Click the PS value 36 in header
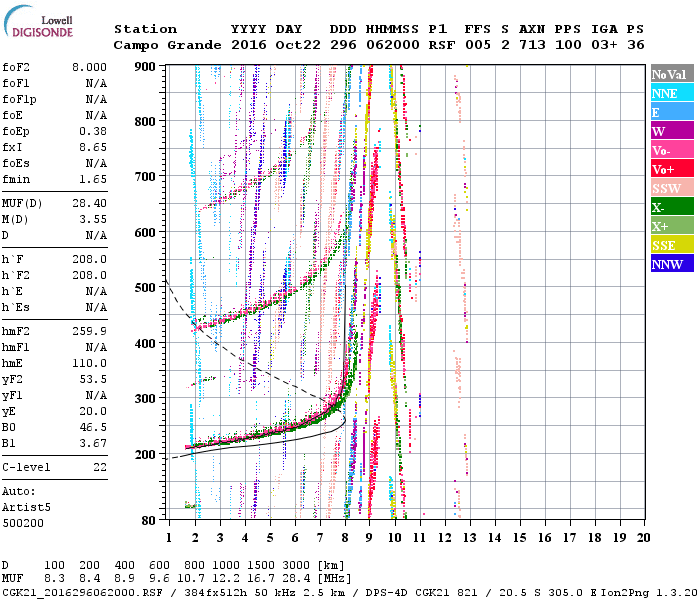The height and width of the screenshot is (600, 700). [x=636, y=45]
